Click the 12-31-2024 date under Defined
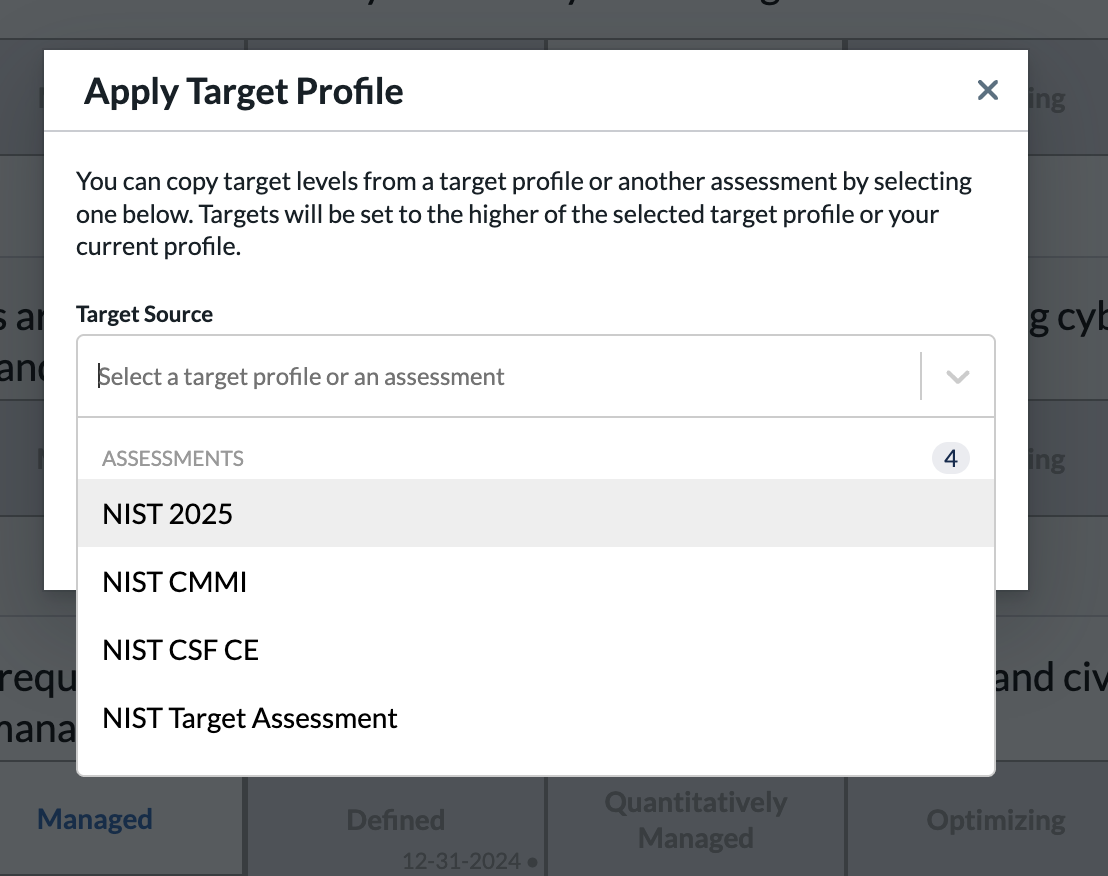The width and height of the screenshot is (1108, 876). click(x=461, y=861)
